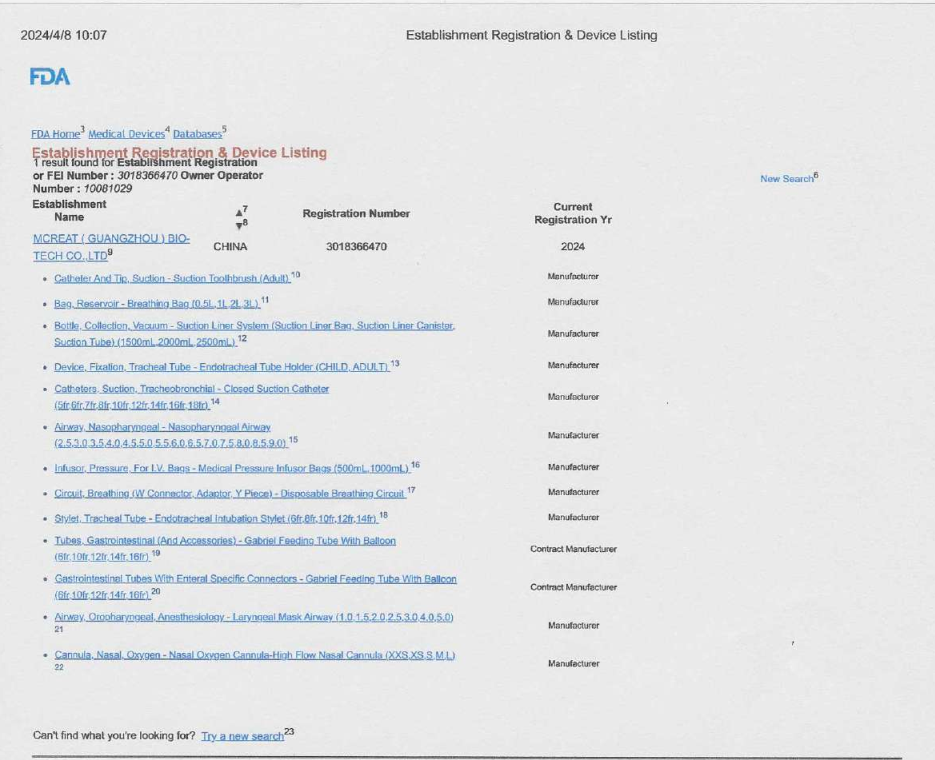This screenshot has width=935, height=760.
Task: Select 'Manufacturer' beside the Endotracheal Tube Holder listing
Action: [x=573, y=365]
